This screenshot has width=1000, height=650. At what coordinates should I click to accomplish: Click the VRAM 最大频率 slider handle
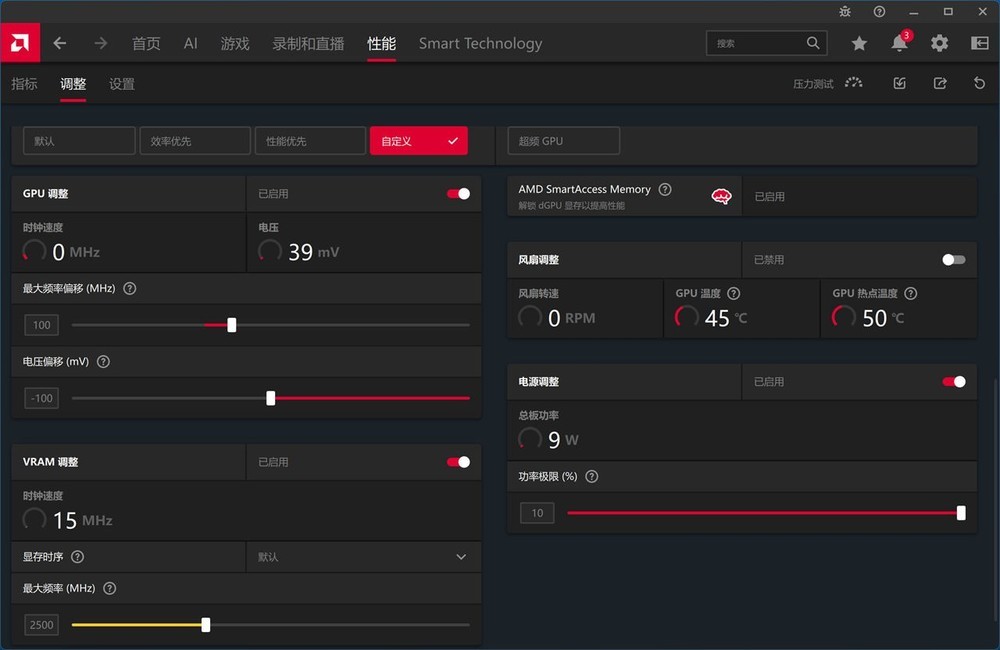point(205,625)
